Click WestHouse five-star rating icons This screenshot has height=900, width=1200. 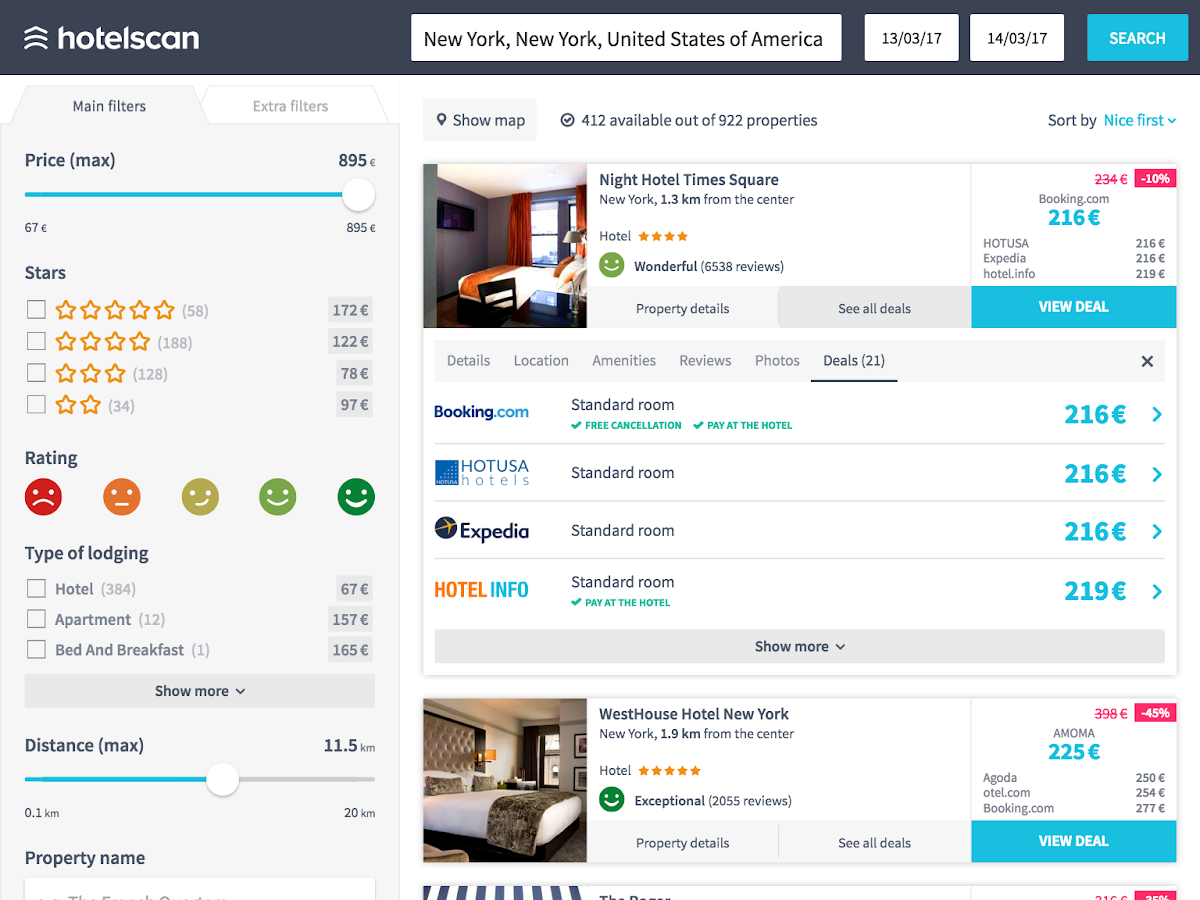coord(669,771)
